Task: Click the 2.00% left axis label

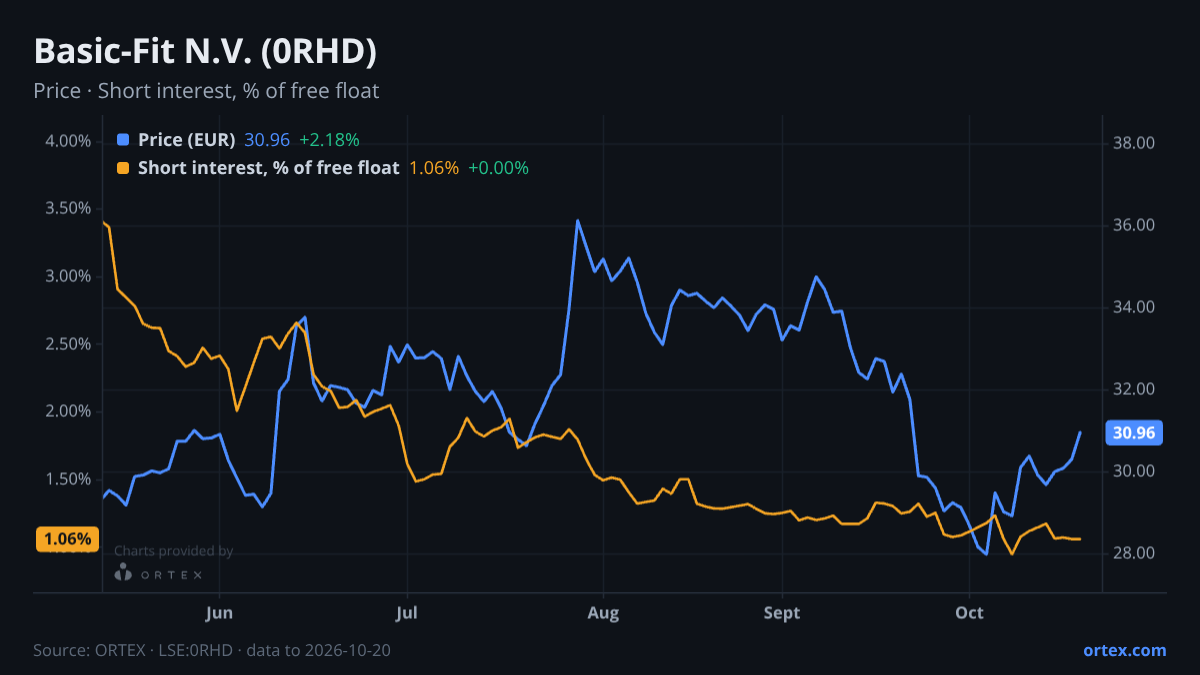Action: pyautogui.click(x=68, y=411)
